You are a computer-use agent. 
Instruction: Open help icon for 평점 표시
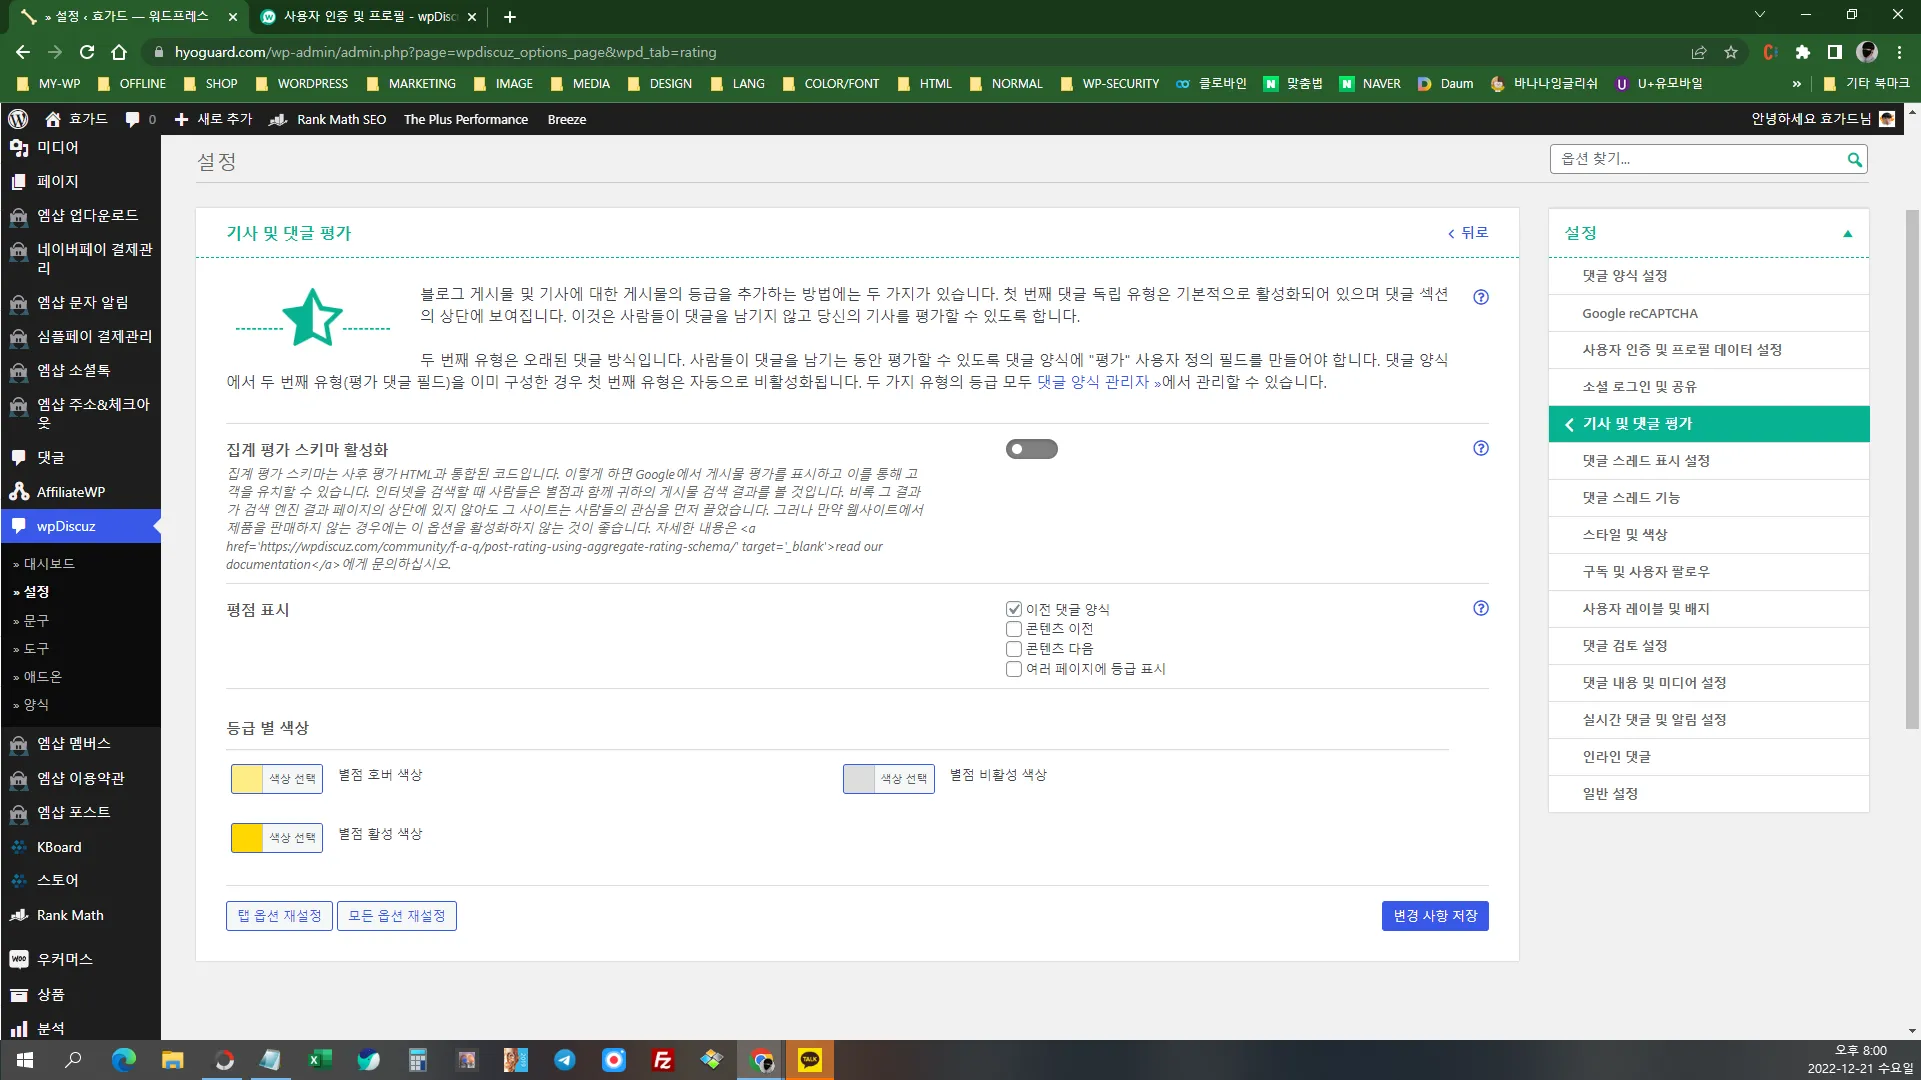pos(1481,608)
